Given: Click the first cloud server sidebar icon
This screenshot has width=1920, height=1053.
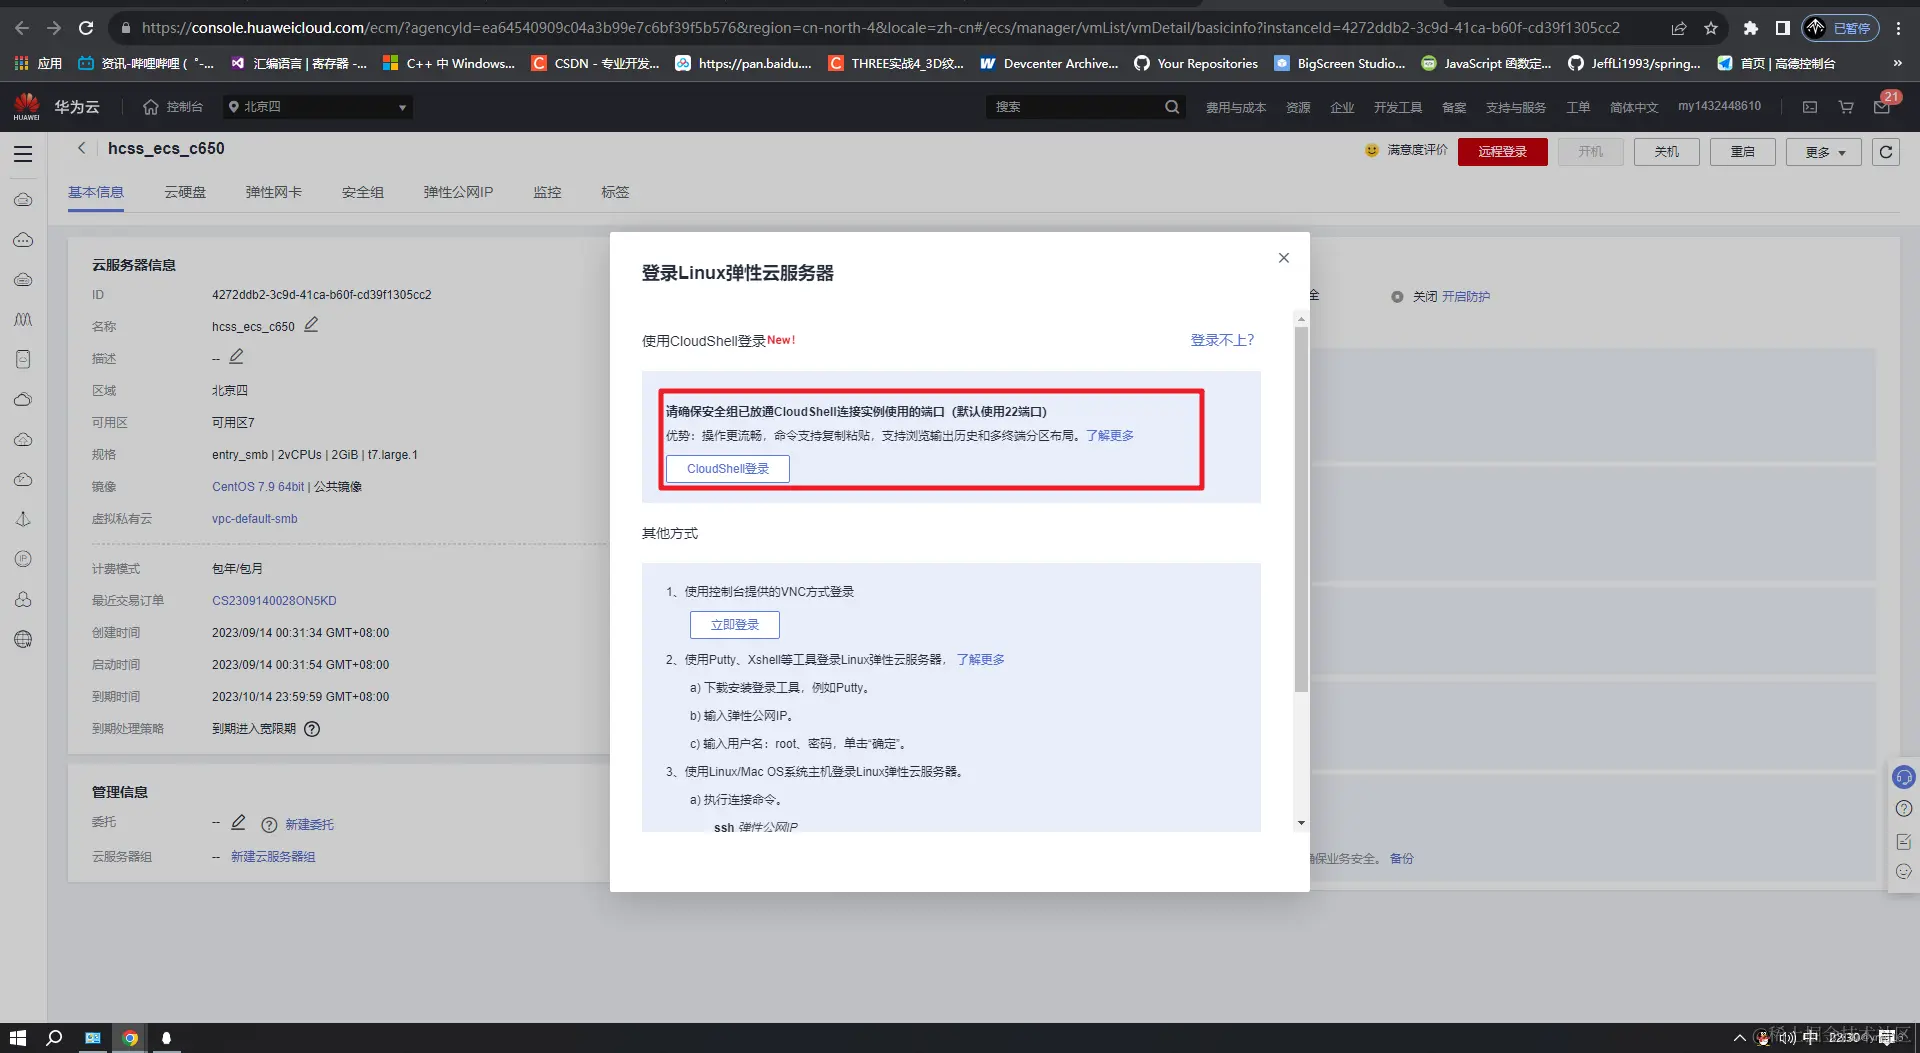Looking at the screenshot, I should click(x=23, y=200).
